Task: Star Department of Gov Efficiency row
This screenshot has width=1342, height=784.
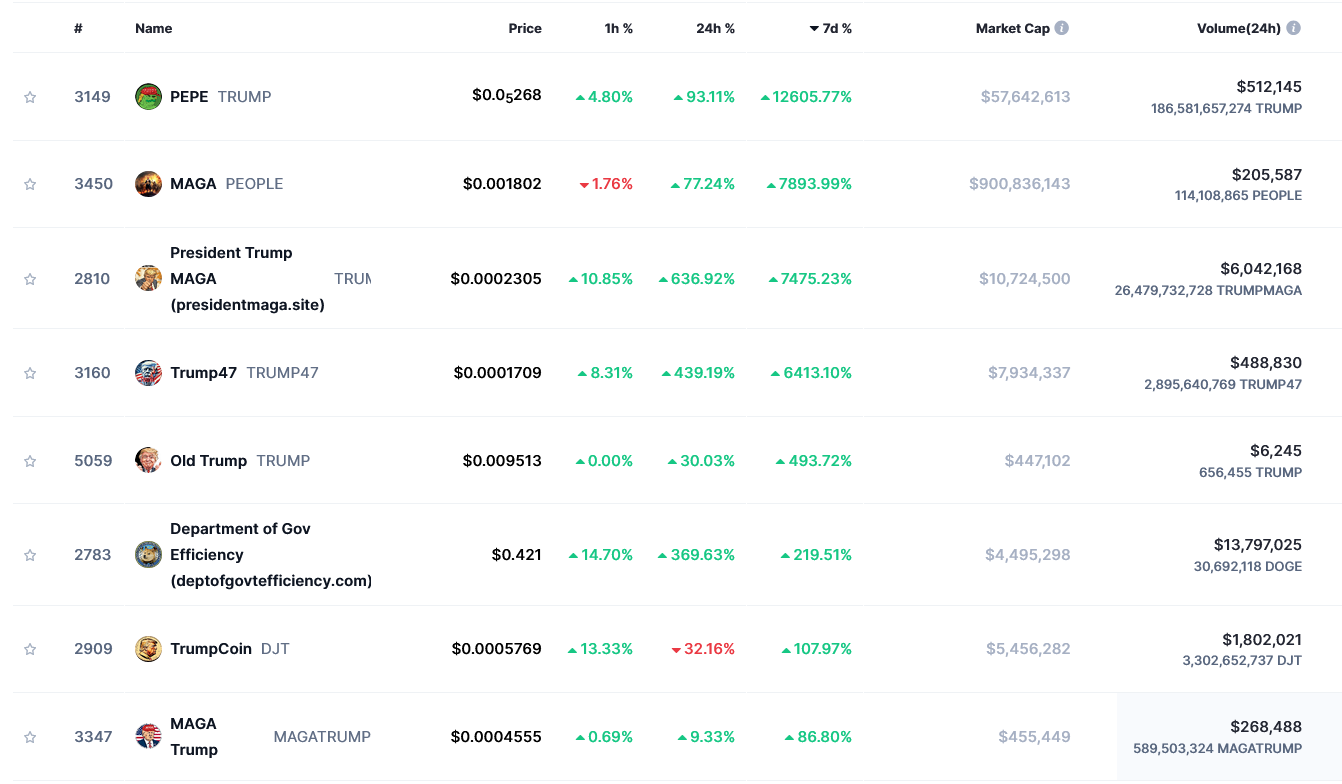Action: coord(30,555)
